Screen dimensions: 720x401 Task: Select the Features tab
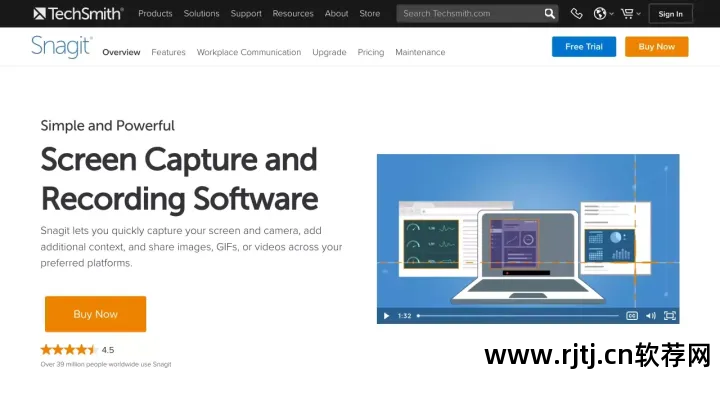(169, 52)
